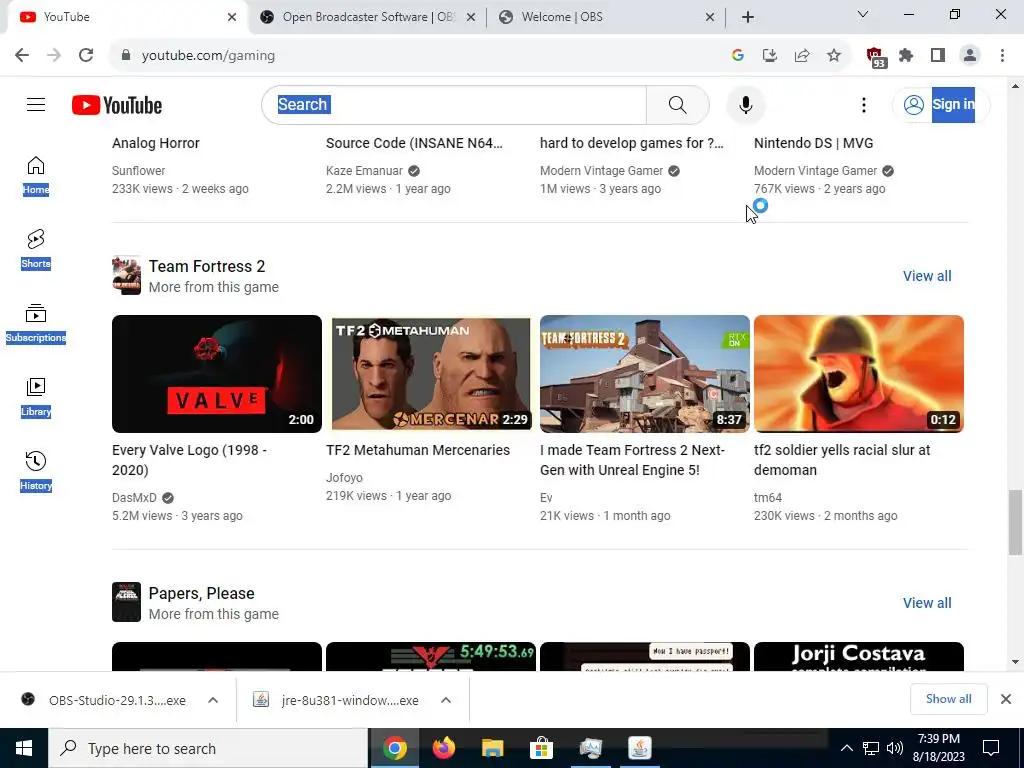1024x768 pixels.
Task: Click the Papers, Please game icon
Action: (126, 602)
